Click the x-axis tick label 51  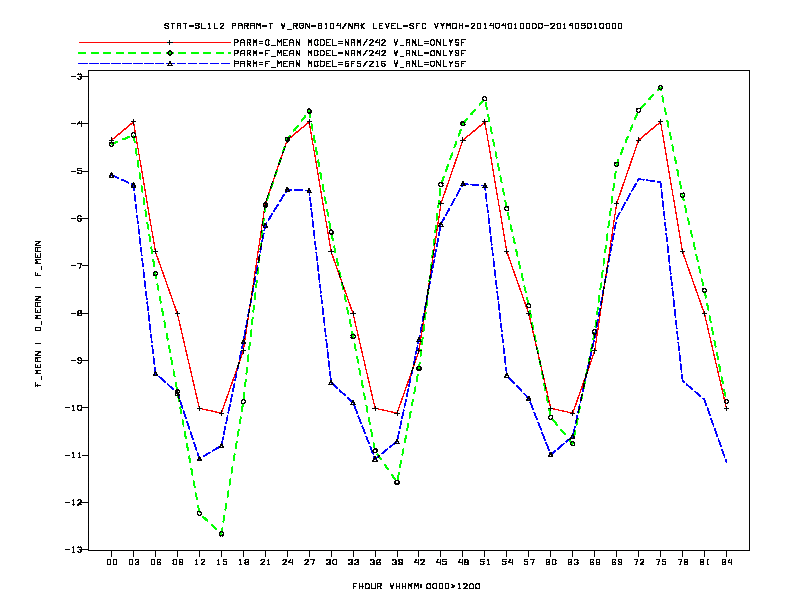point(485,562)
